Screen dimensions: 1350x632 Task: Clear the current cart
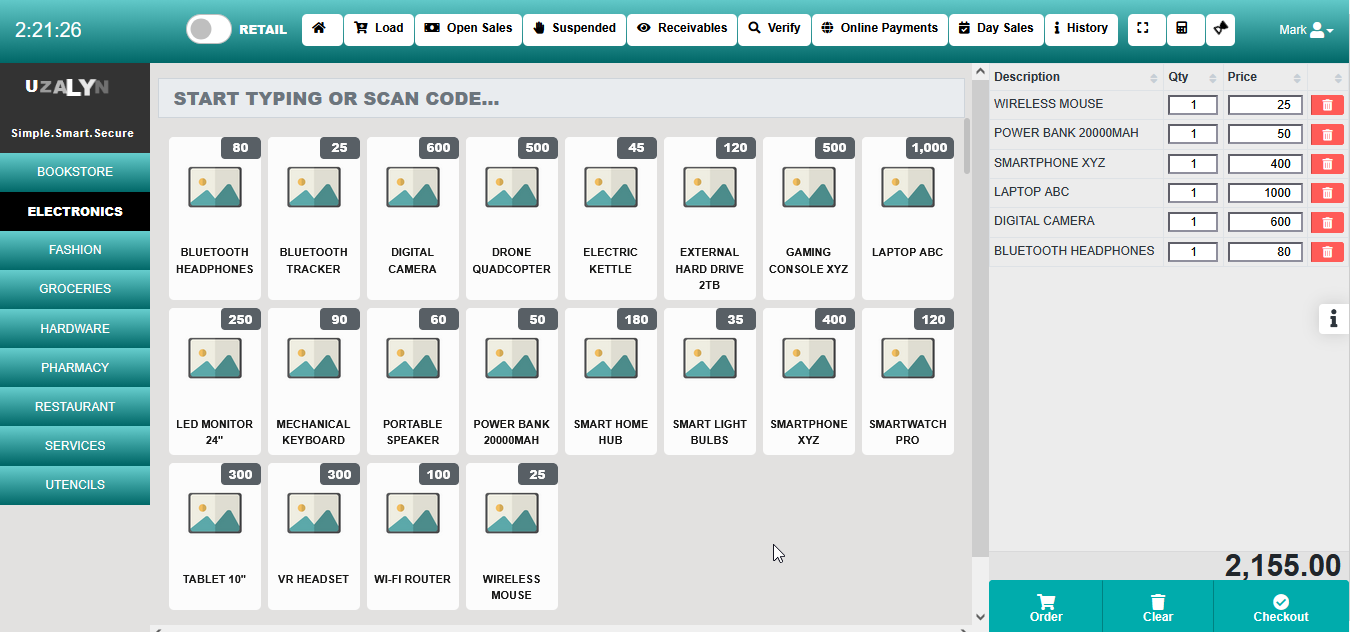coord(1158,607)
